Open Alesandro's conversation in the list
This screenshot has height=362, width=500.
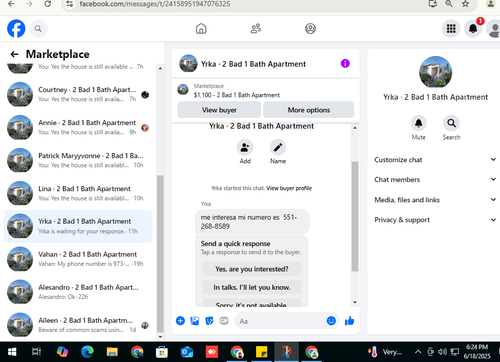point(78,292)
